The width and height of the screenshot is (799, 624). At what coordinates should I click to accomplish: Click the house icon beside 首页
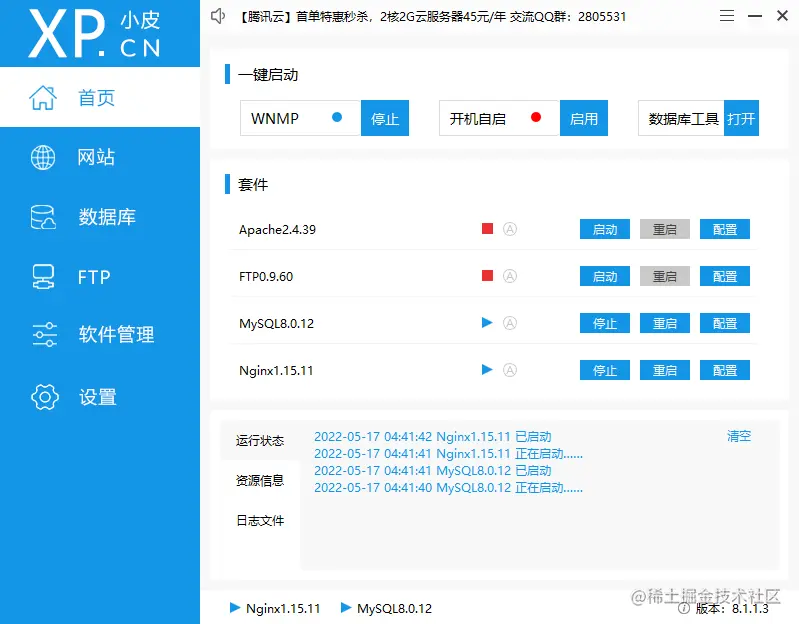pos(43,97)
